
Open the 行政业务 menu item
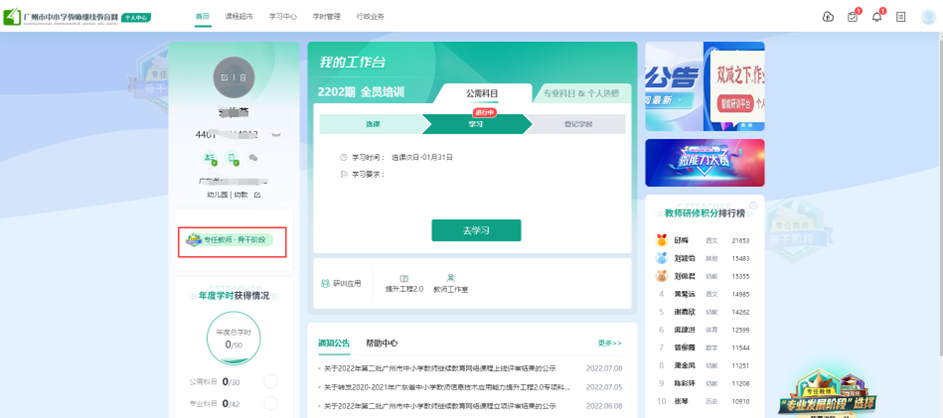coord(370,17)
